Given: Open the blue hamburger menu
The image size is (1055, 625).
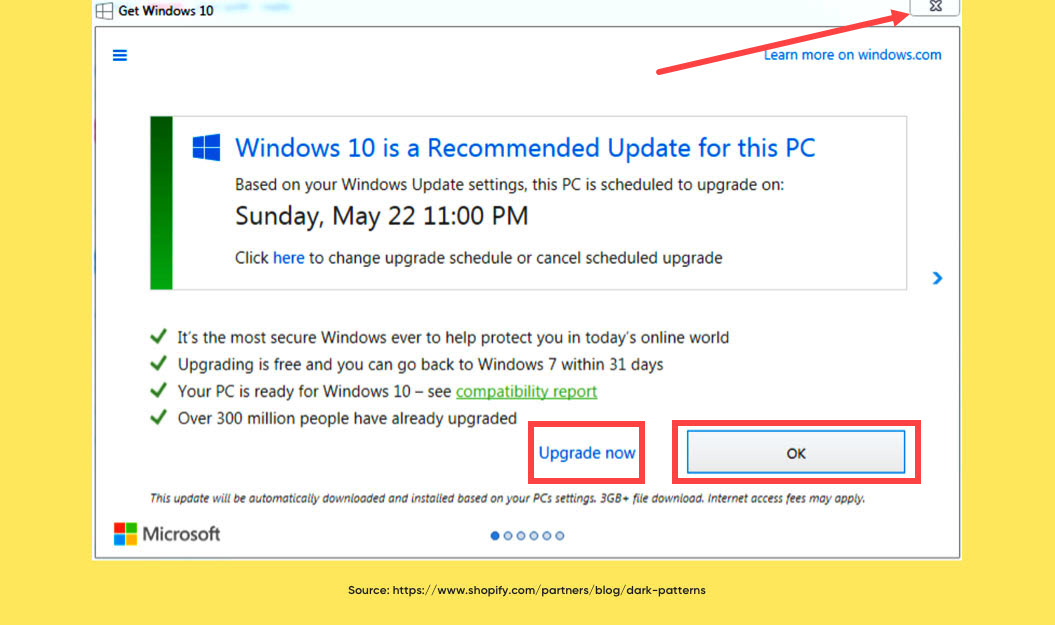Looking at the screenshot, I should click(x=120, y=55).
